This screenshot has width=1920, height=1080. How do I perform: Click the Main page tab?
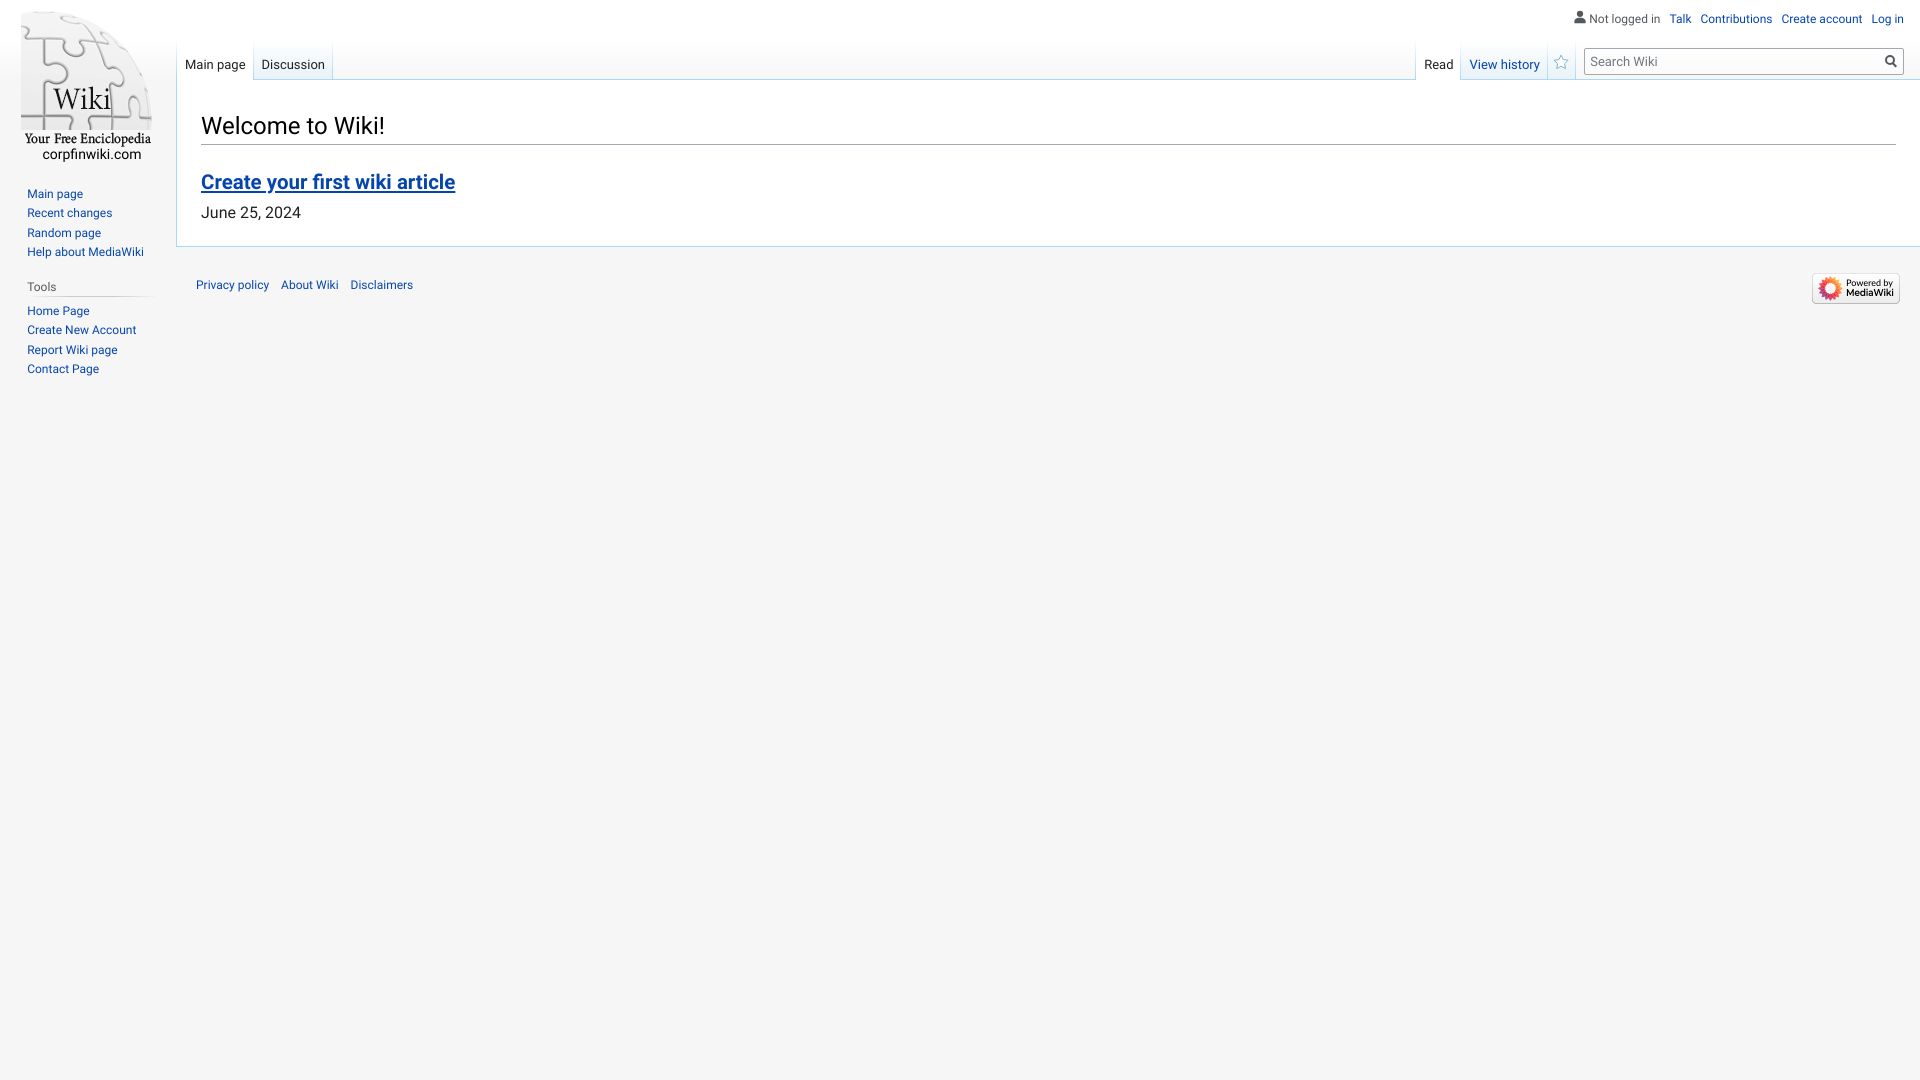pos(215,65)
